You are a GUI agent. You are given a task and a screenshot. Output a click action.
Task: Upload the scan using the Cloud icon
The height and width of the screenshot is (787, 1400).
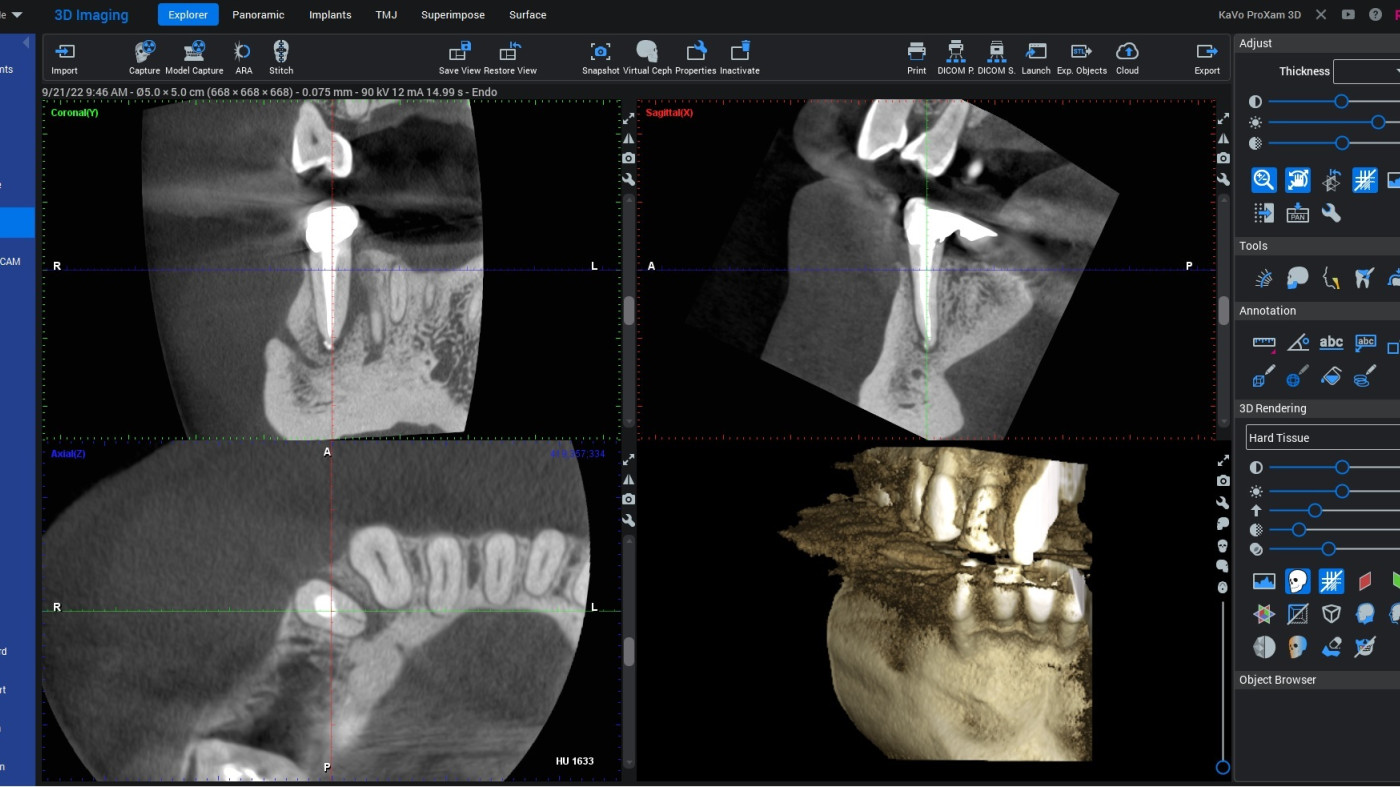click(1127, 57)
